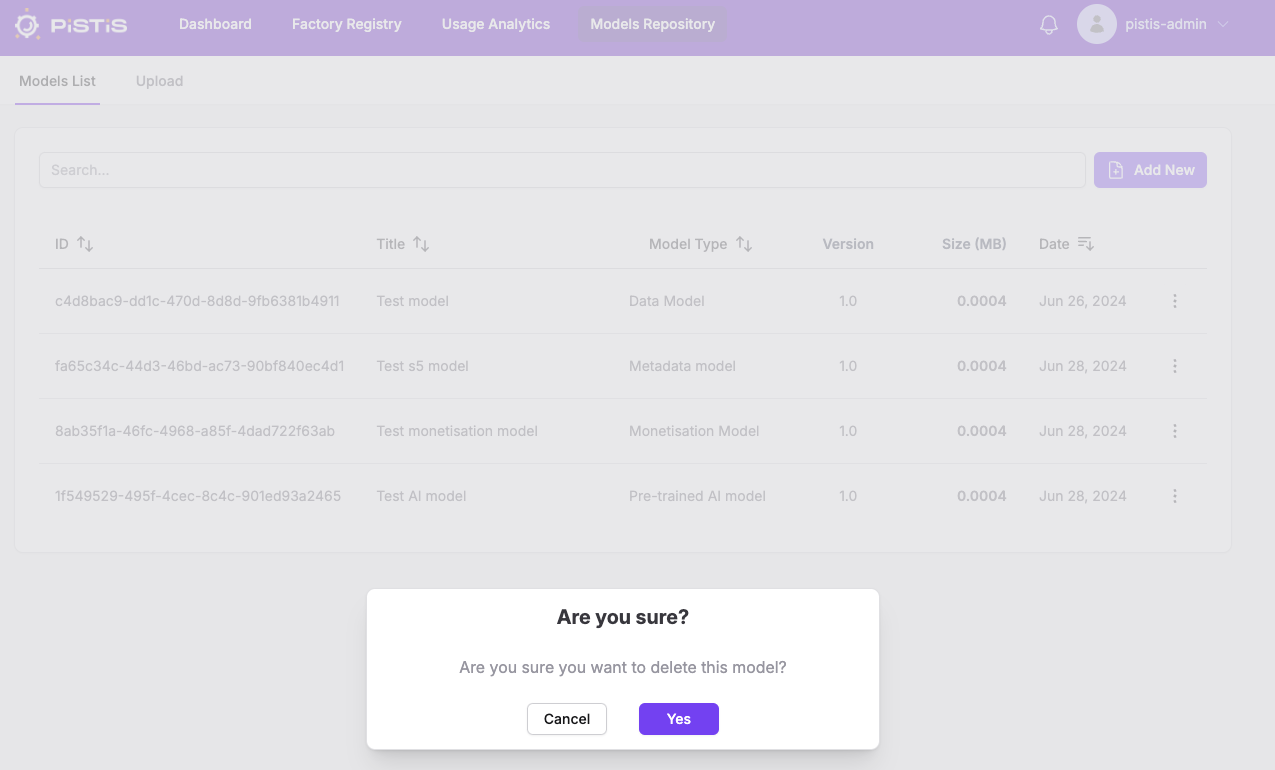
Task: Switch to the Models List tab
Action: coord(57,81)
